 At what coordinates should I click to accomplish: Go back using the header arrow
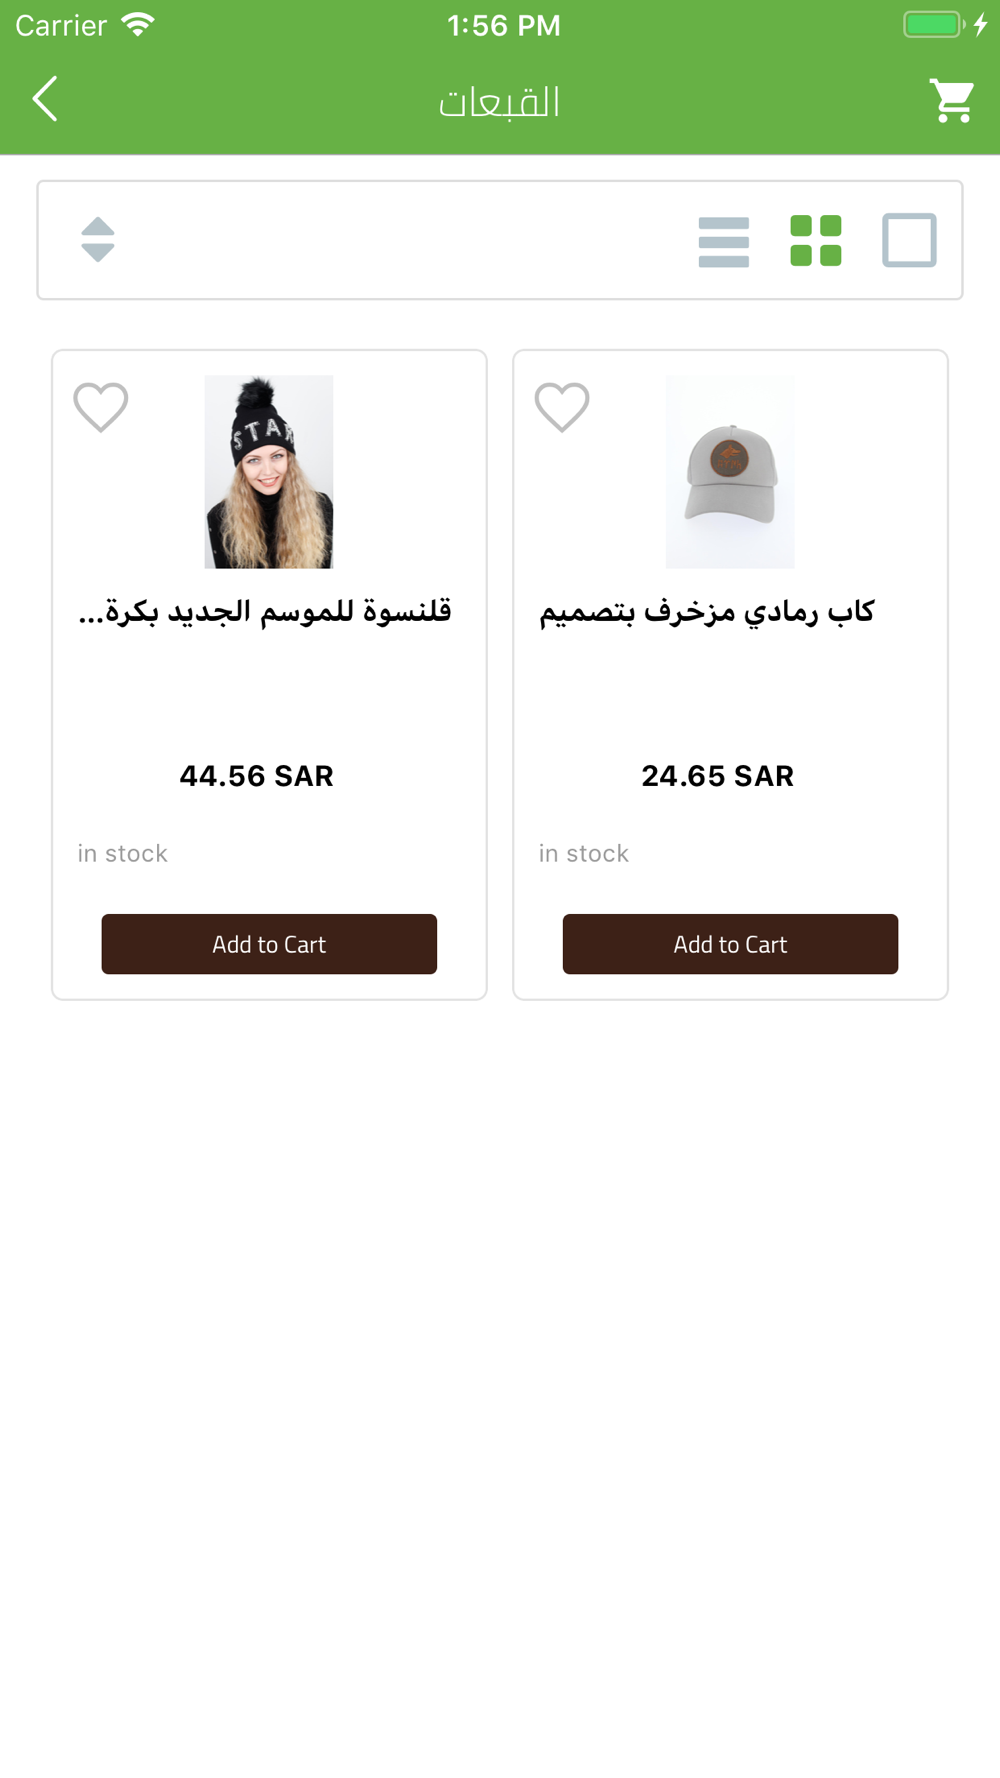pos(45,99)
